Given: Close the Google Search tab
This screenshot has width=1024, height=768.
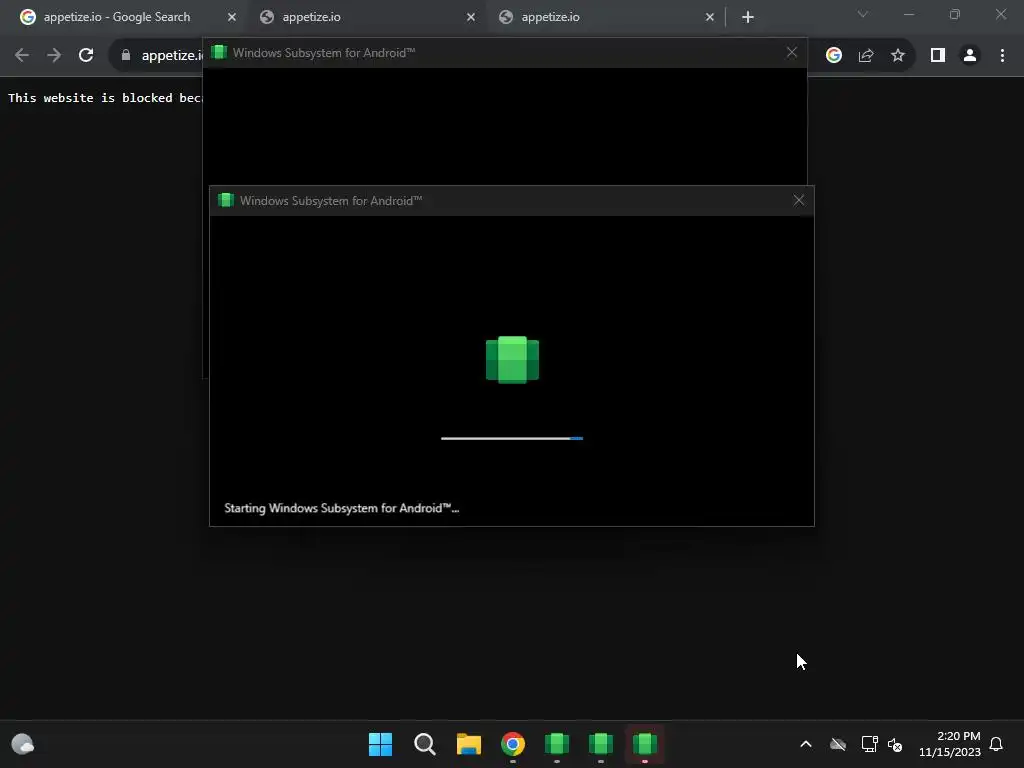Looking at the screenshot, I should click(232, 17).
